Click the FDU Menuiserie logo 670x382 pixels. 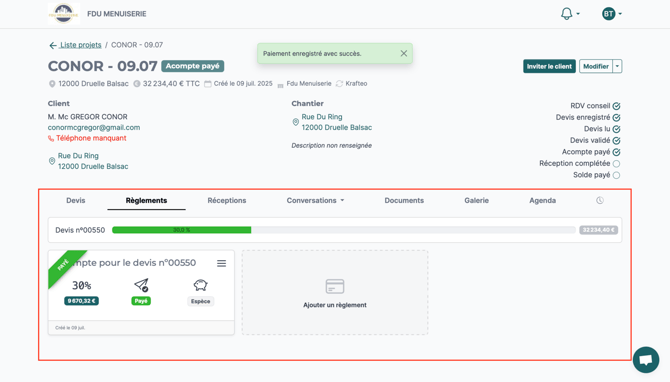pyautogui.click(x=64, y=13)
